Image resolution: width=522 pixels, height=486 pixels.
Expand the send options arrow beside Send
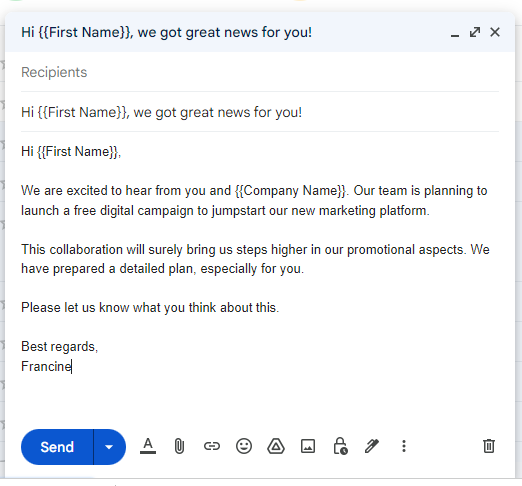click(109, 447)
